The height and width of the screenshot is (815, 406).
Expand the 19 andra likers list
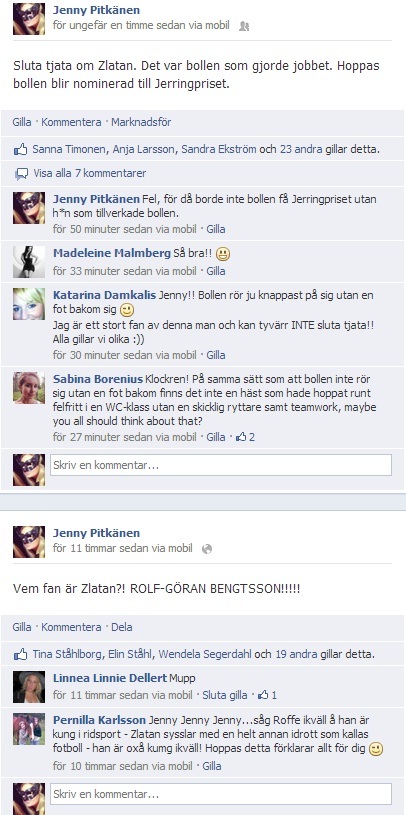tap(287, 654)
